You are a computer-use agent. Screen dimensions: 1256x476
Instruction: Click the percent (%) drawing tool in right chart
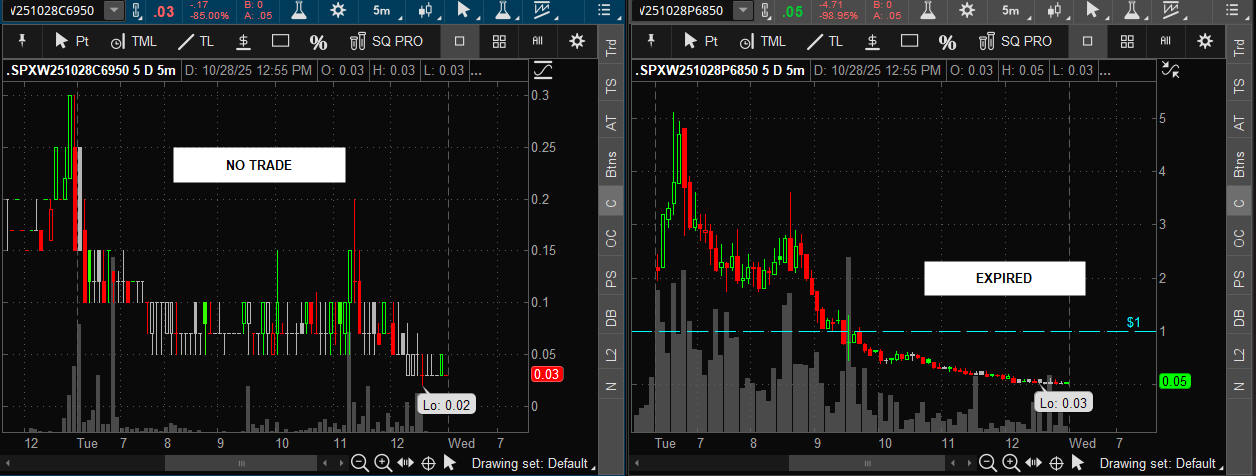(x=946, y=41)
